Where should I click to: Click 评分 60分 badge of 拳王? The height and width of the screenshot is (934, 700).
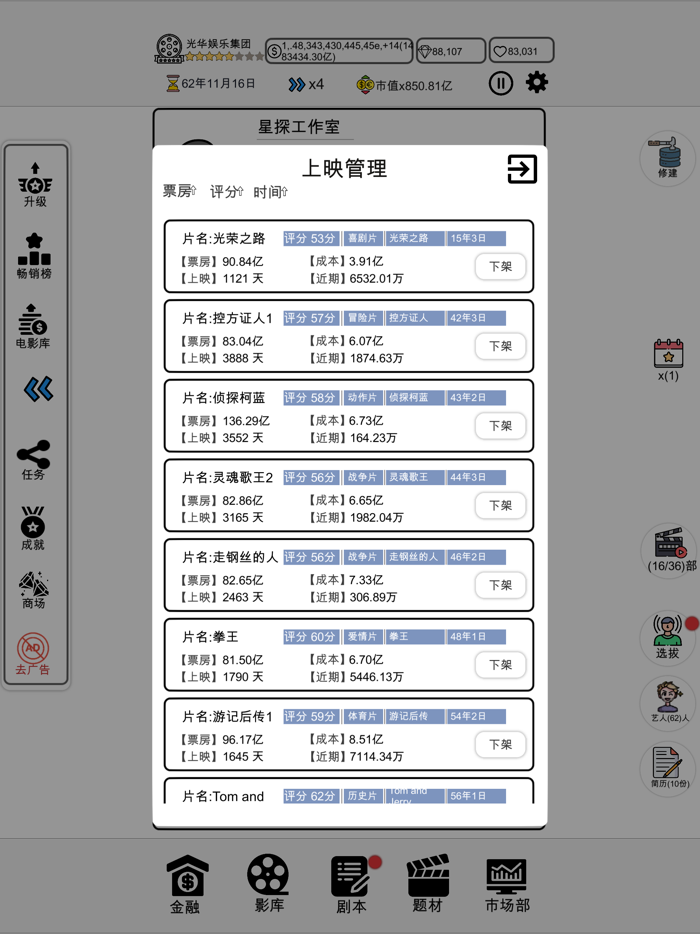(312, 637)
